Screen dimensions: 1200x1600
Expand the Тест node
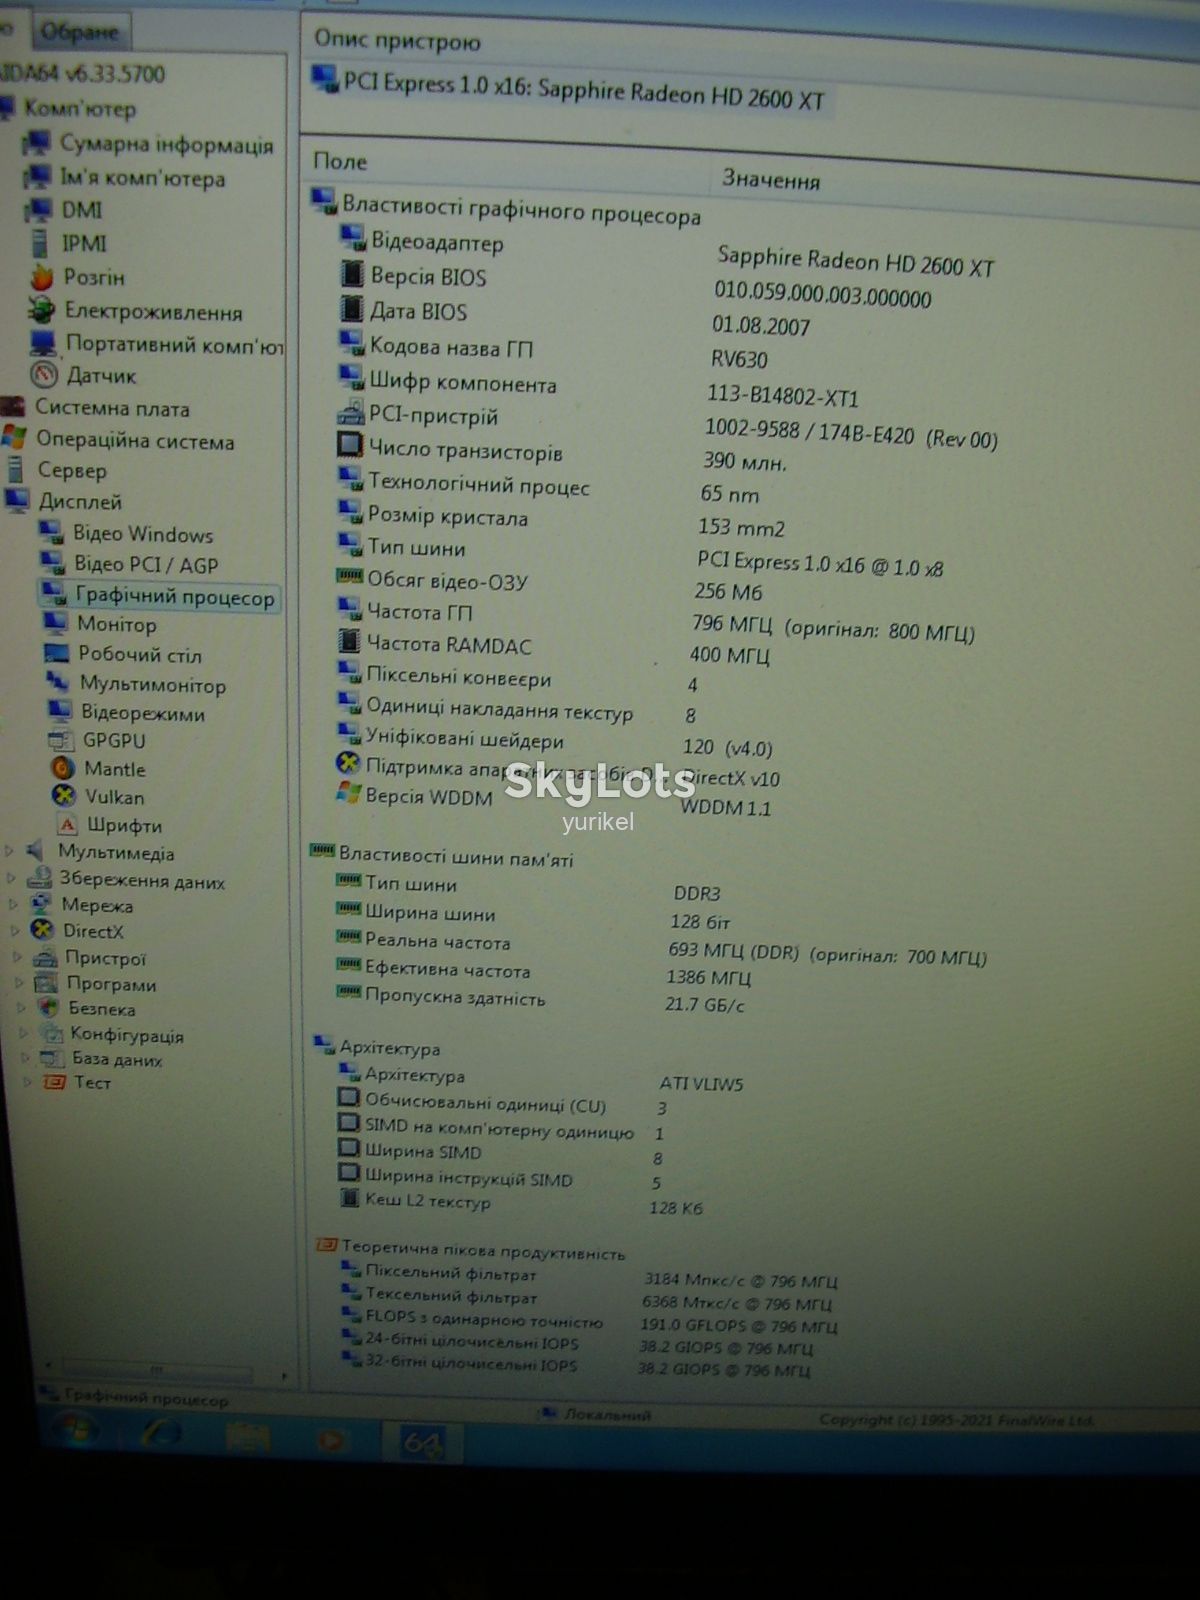(28, 1081)
